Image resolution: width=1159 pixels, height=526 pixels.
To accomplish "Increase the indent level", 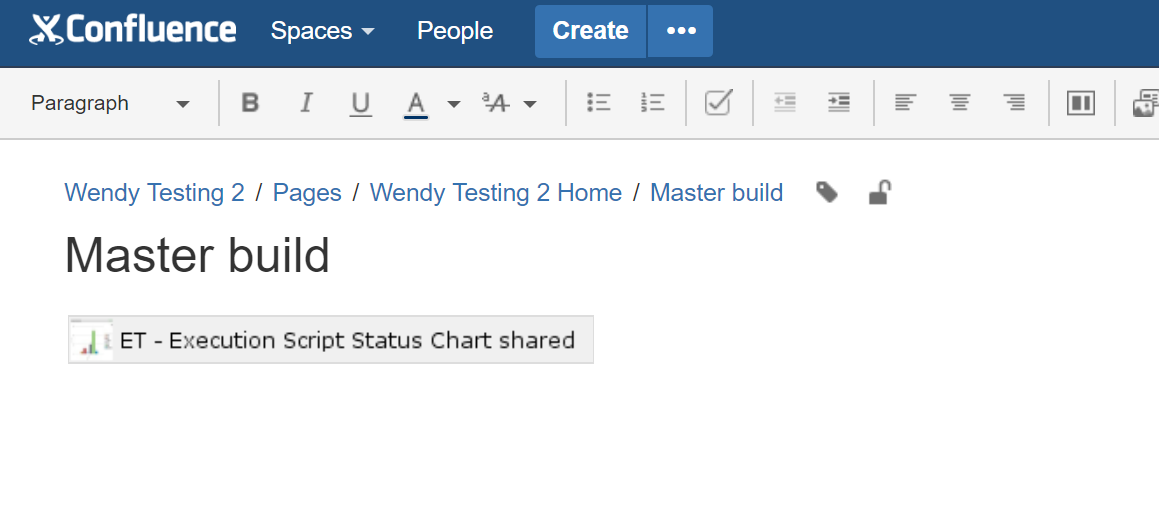I will (x=839, y=103).
